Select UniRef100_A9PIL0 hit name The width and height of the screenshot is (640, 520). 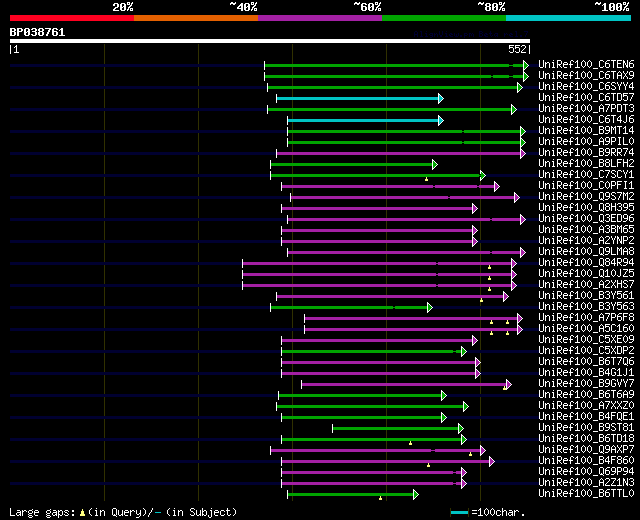point(586,142)
